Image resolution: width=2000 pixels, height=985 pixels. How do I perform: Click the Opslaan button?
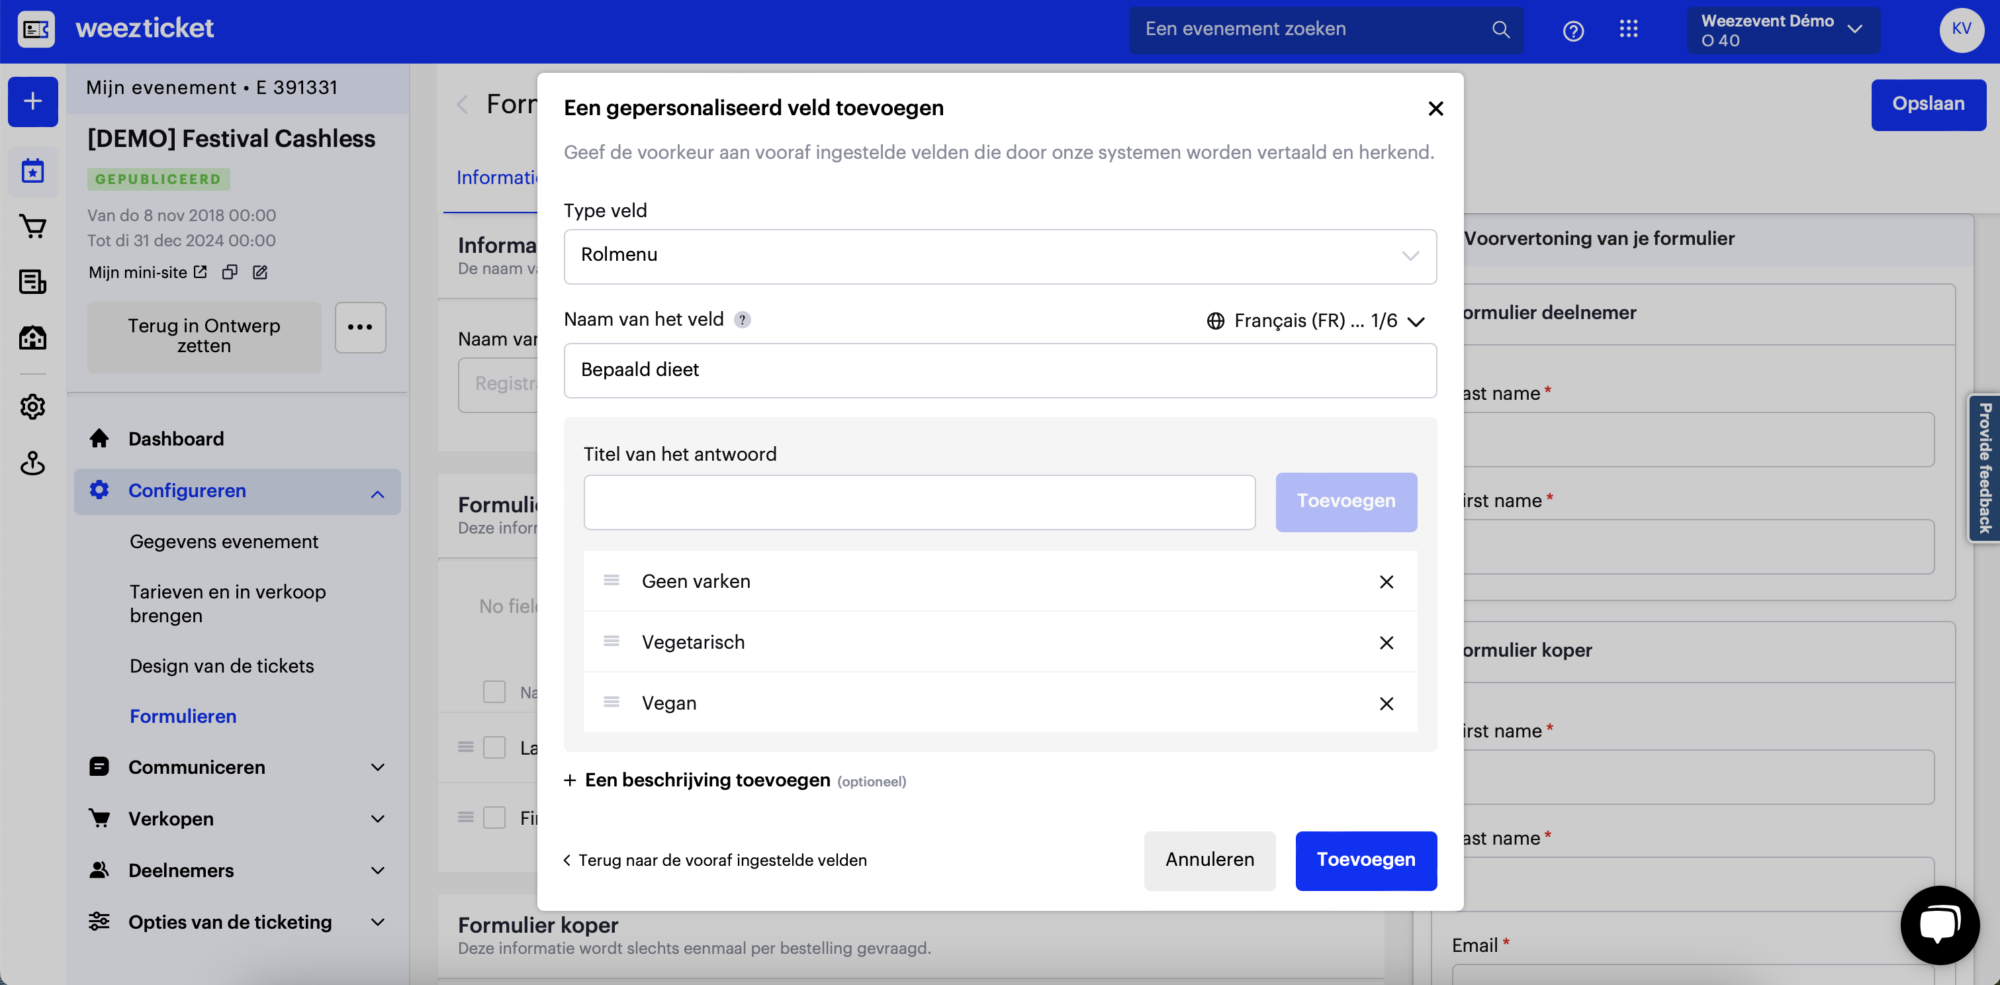click(x=1928, y=104)
